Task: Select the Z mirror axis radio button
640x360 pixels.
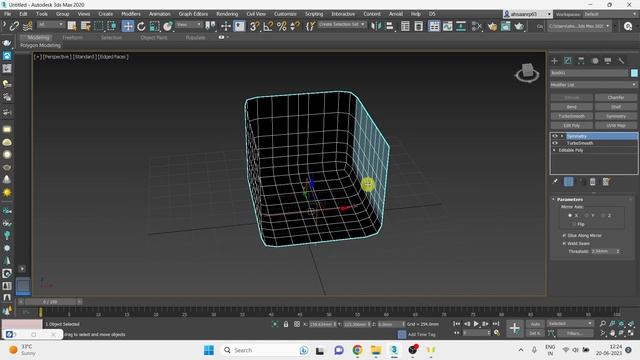Action: coord(603,215)
